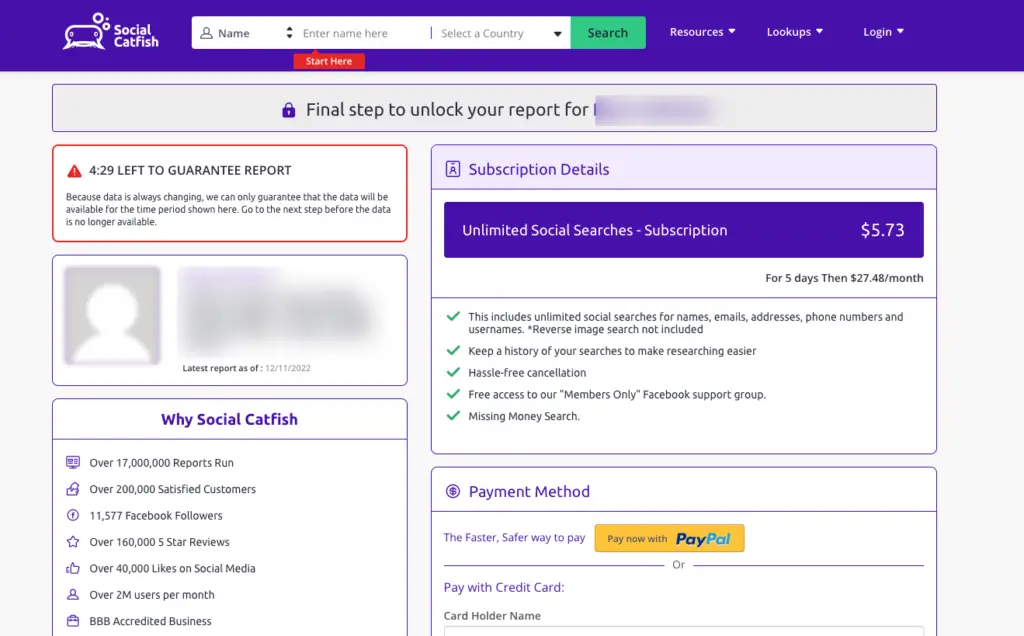
Task: Click the Social Catfish logo
Action: pos(110,32)
